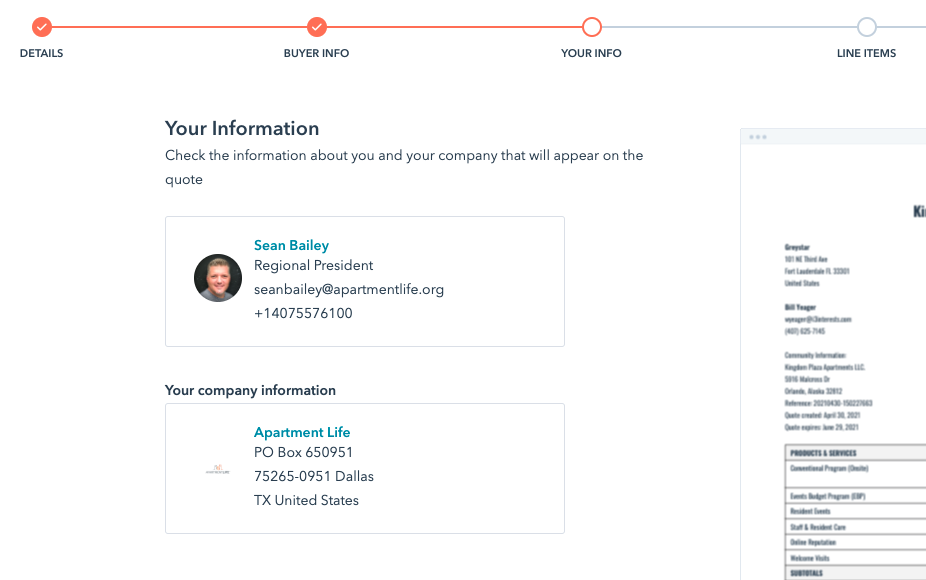Click the Apartment Life company logo

coord(218,470)
